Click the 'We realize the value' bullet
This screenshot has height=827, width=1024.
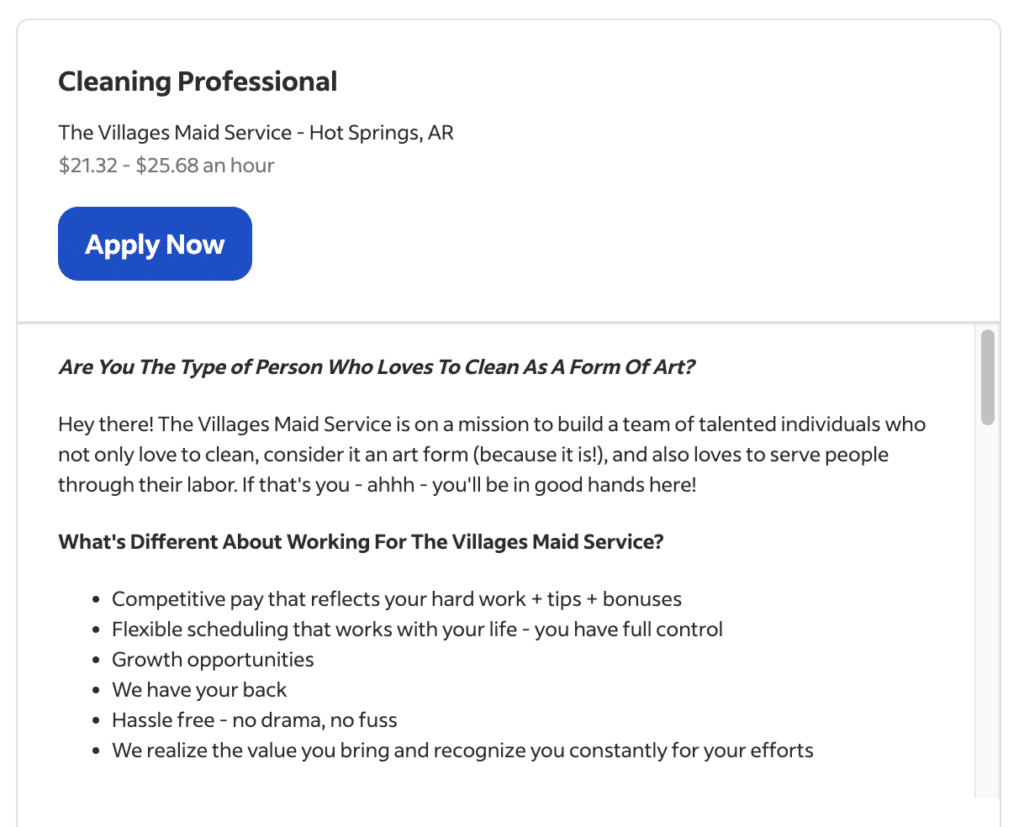coord(462,750)
